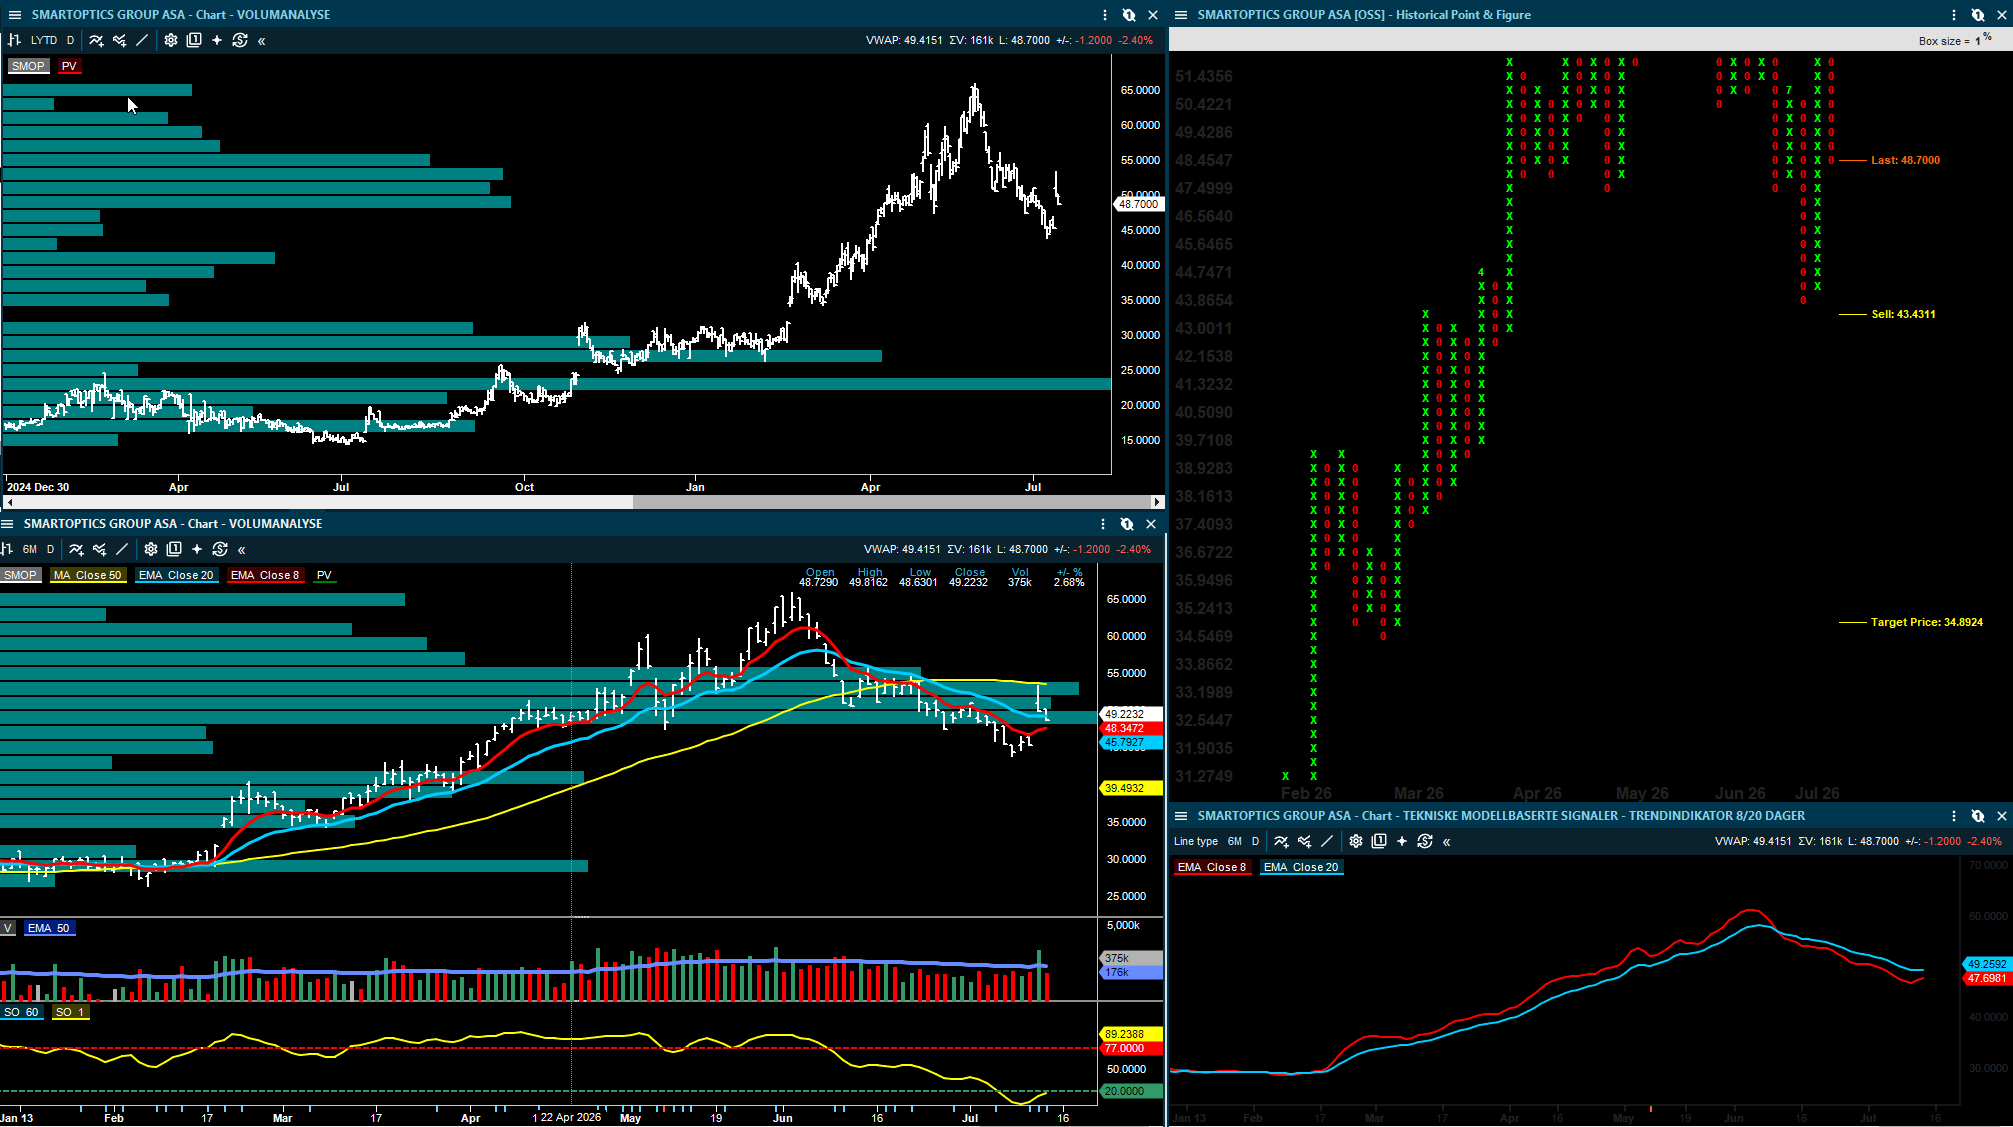Image resolution: width=2013 pixels, height=1127 pixels.
Task: Collapse toolbar using double chevron in middle-left chart
Action: (242, 549)
